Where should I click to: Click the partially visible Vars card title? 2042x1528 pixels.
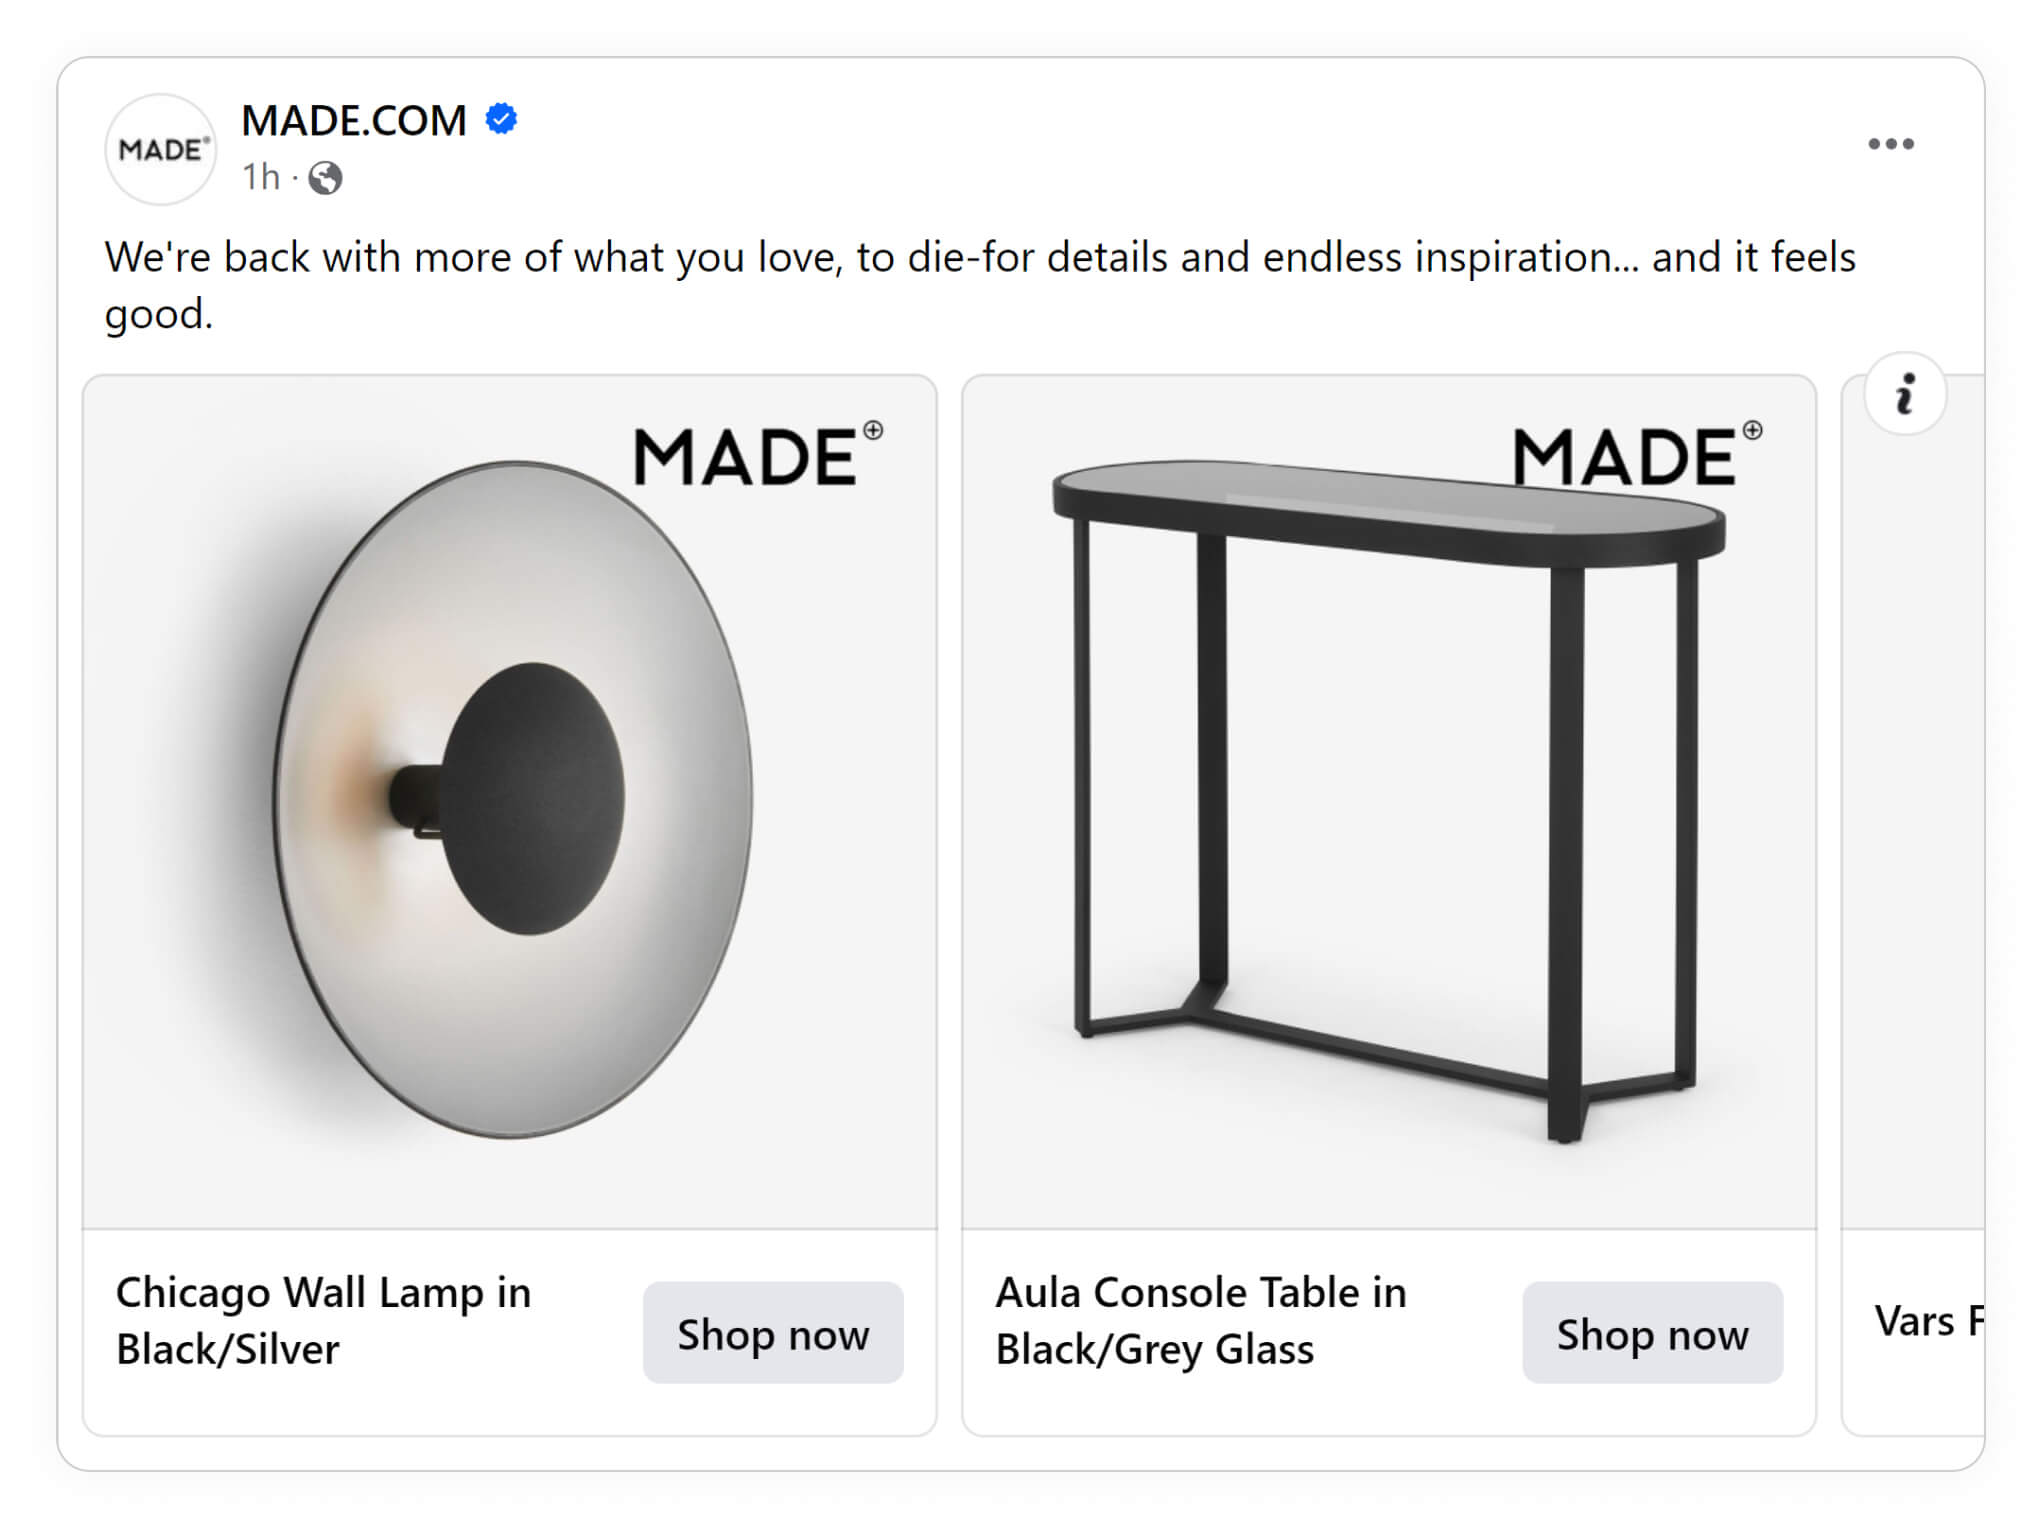click(x=1929, y=1321)
